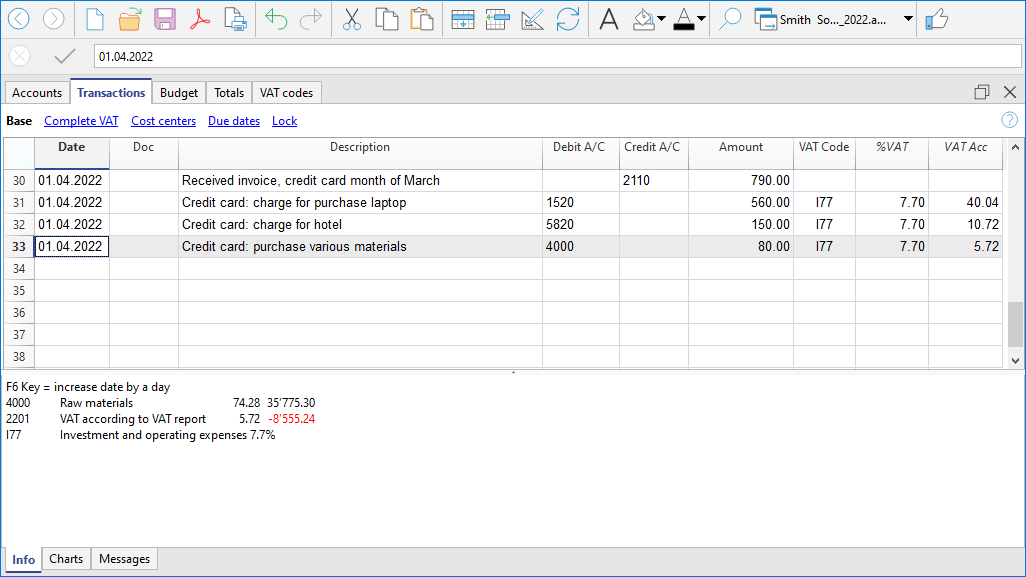Expand the text color dropdown arrow
1026x577 pixels.
[x=701, y=19]
